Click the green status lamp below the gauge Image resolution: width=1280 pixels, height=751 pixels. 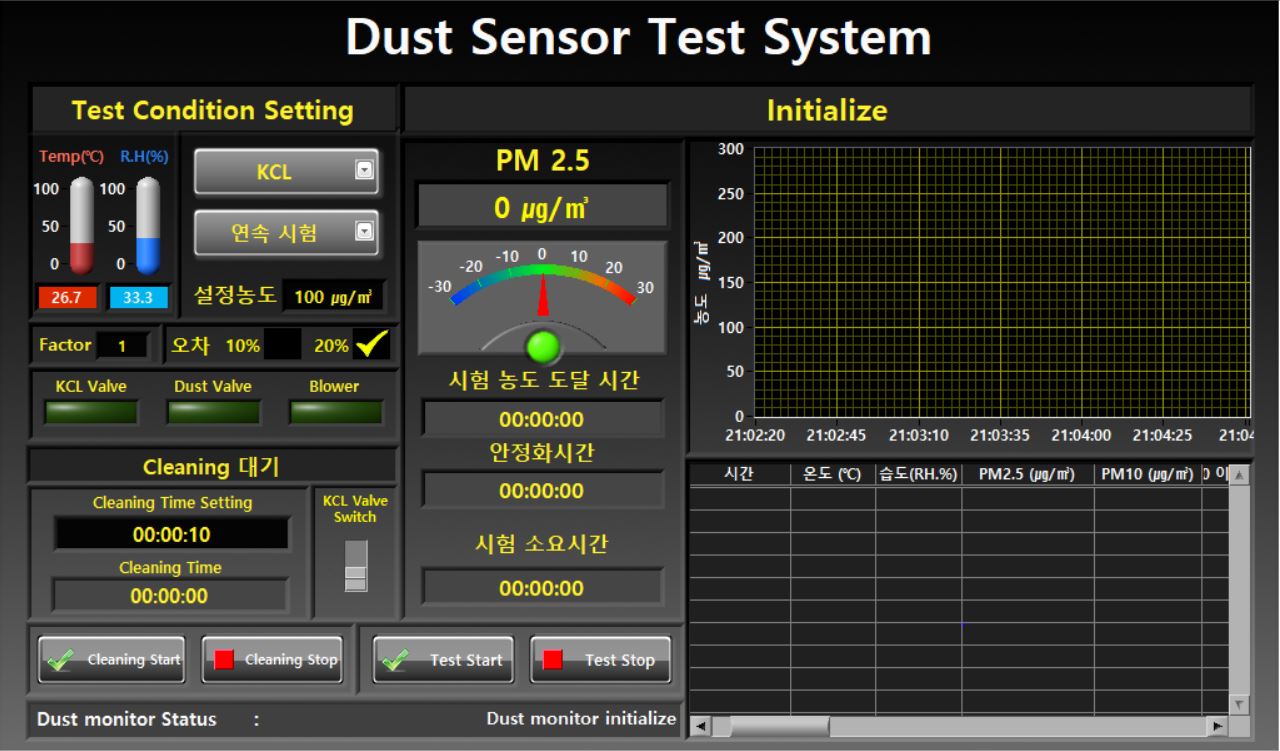click(x=542, y=345)
